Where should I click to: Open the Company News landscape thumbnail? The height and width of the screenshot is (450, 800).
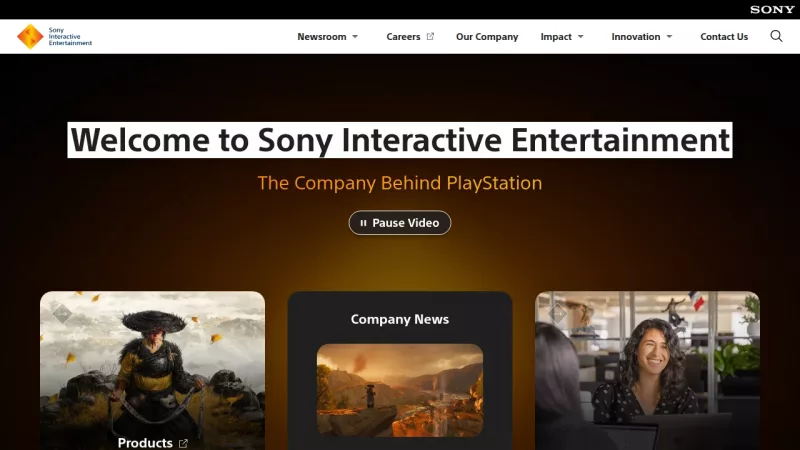[400, 390]
